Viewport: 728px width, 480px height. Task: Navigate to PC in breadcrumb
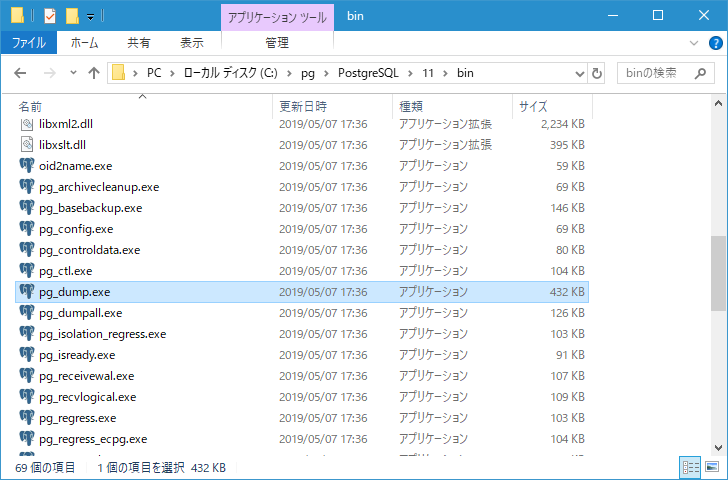click(x=154, y=73)
